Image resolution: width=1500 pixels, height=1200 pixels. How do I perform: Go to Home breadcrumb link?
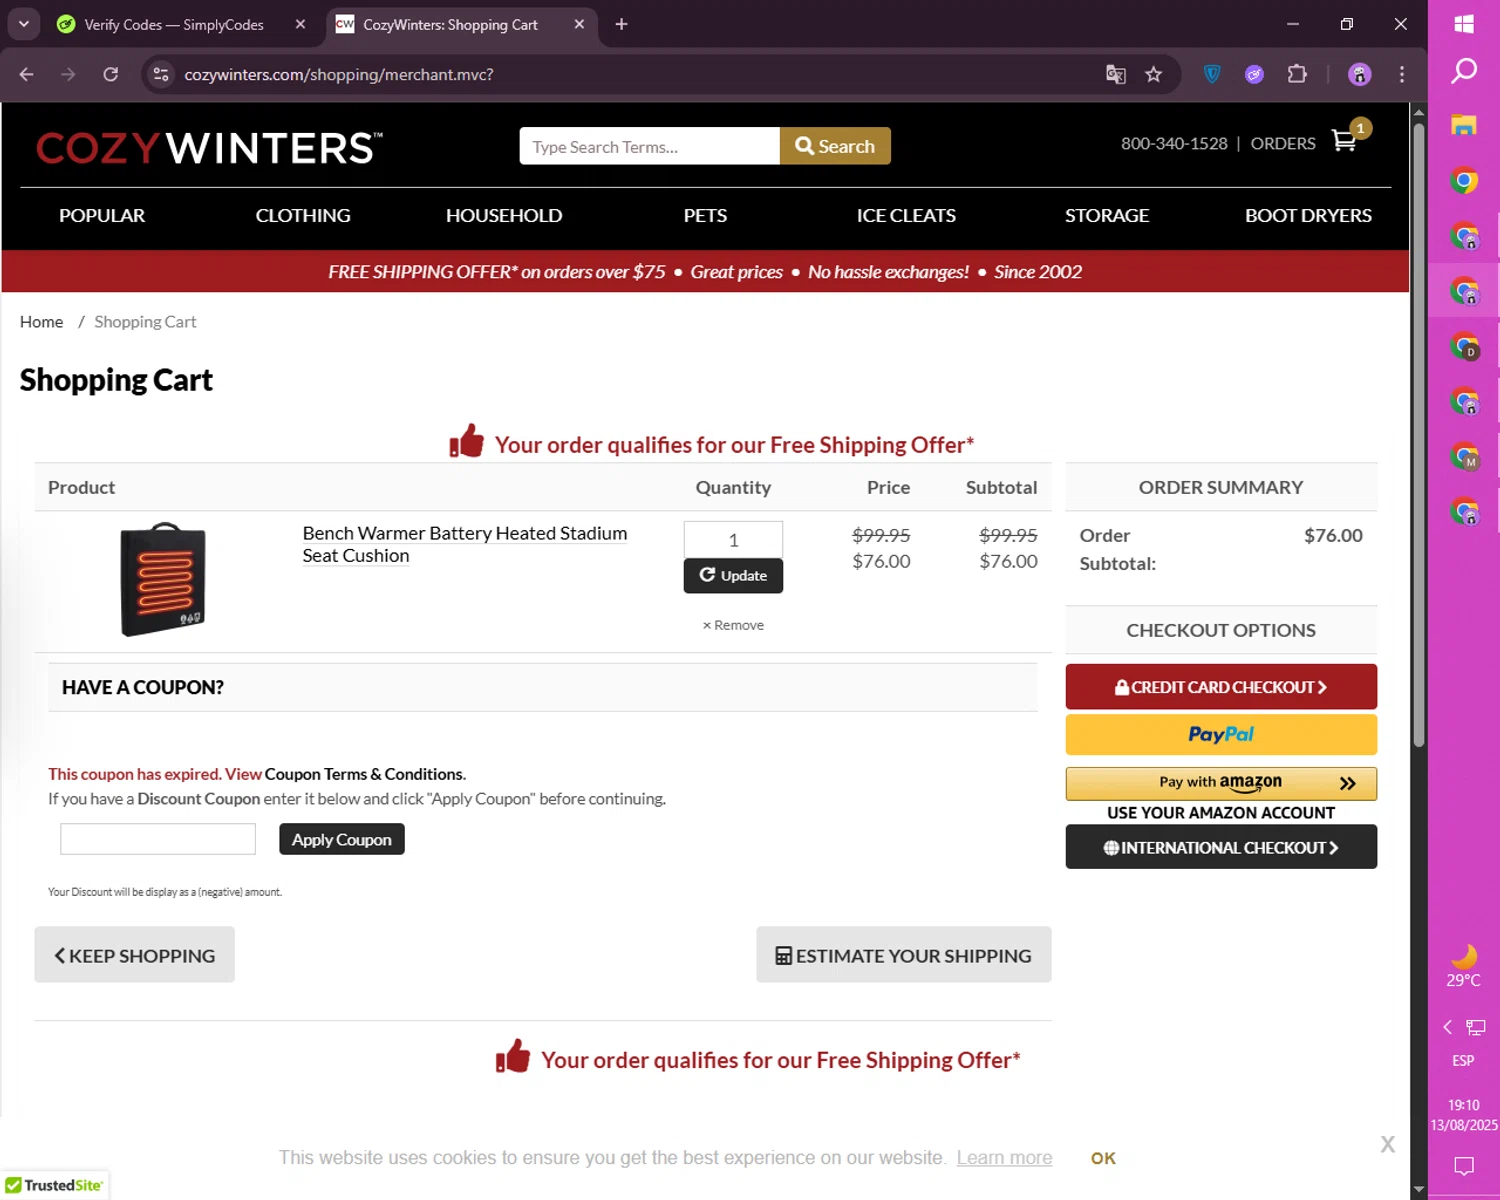tap(41, 322)
